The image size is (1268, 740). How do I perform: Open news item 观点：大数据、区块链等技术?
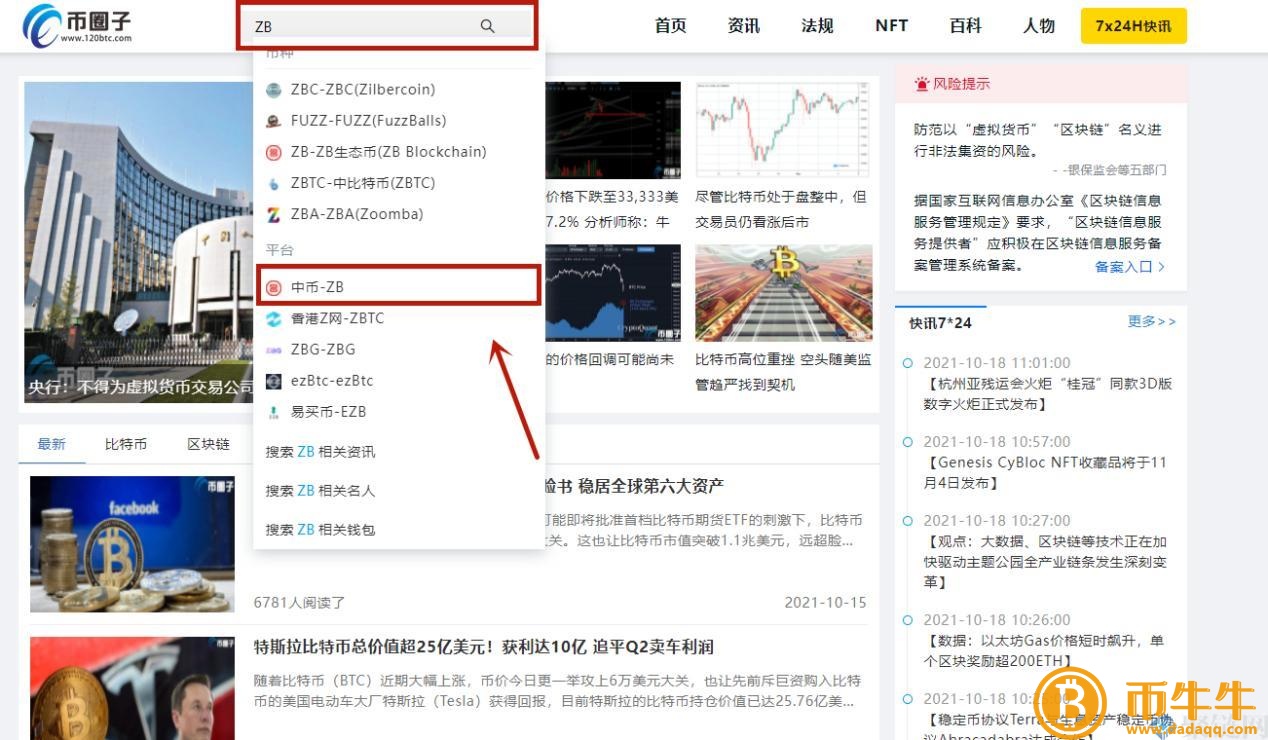(x=1043, y=561)
